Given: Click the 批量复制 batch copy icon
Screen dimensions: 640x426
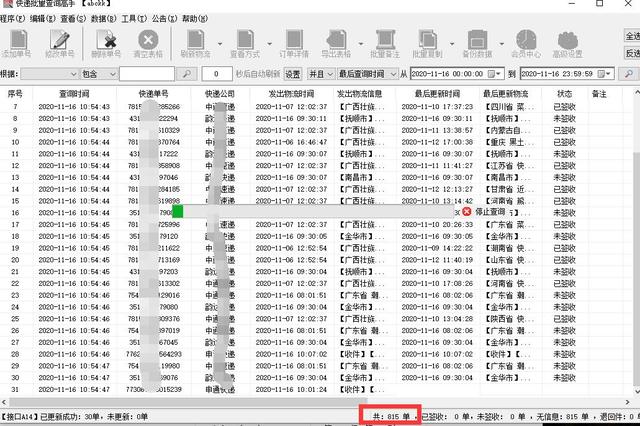Looking at the screenshot, I should point(427,40).
